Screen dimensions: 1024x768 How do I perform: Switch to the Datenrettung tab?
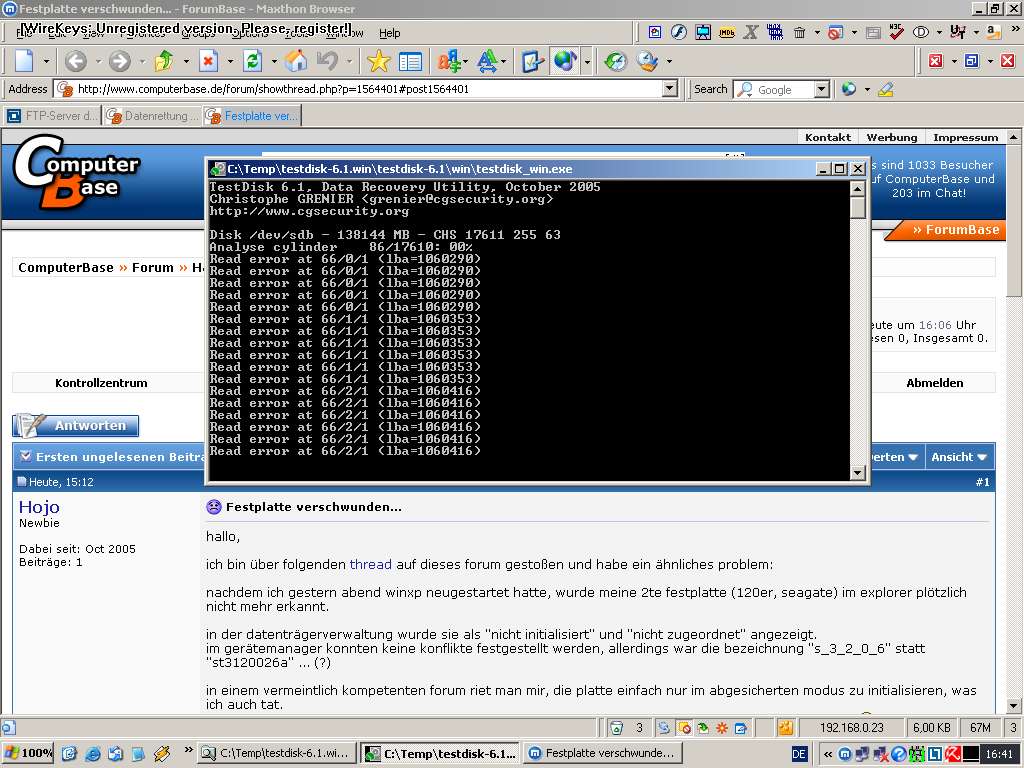tap(152, 116)
